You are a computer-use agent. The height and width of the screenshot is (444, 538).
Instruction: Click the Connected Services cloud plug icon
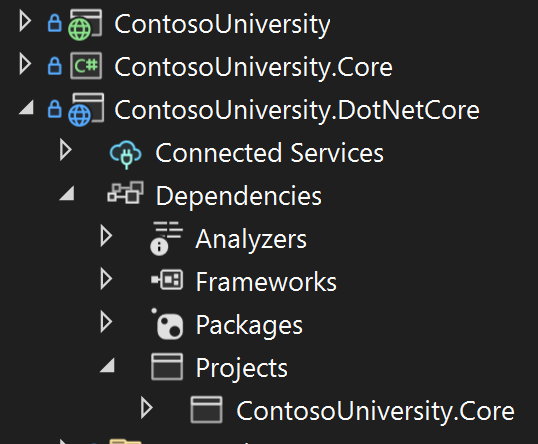coord(125,154)
